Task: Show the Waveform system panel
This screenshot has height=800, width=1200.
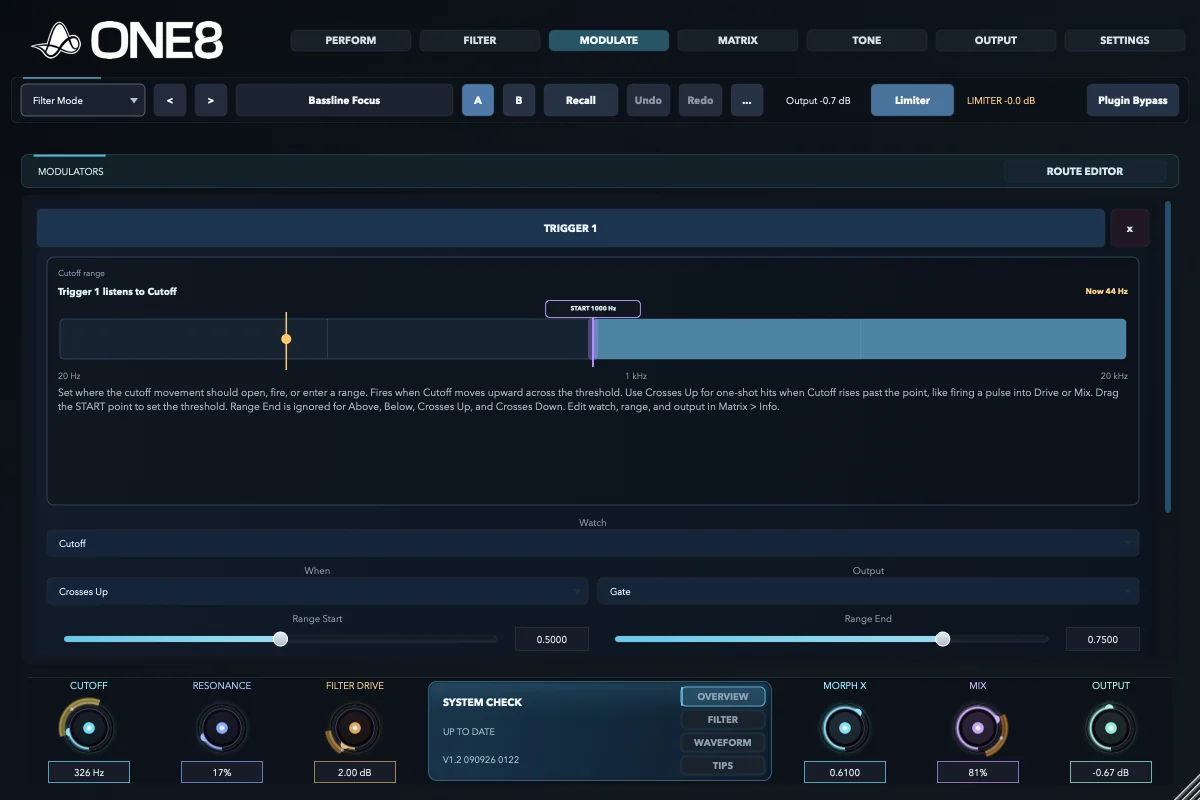Action: 723,742
